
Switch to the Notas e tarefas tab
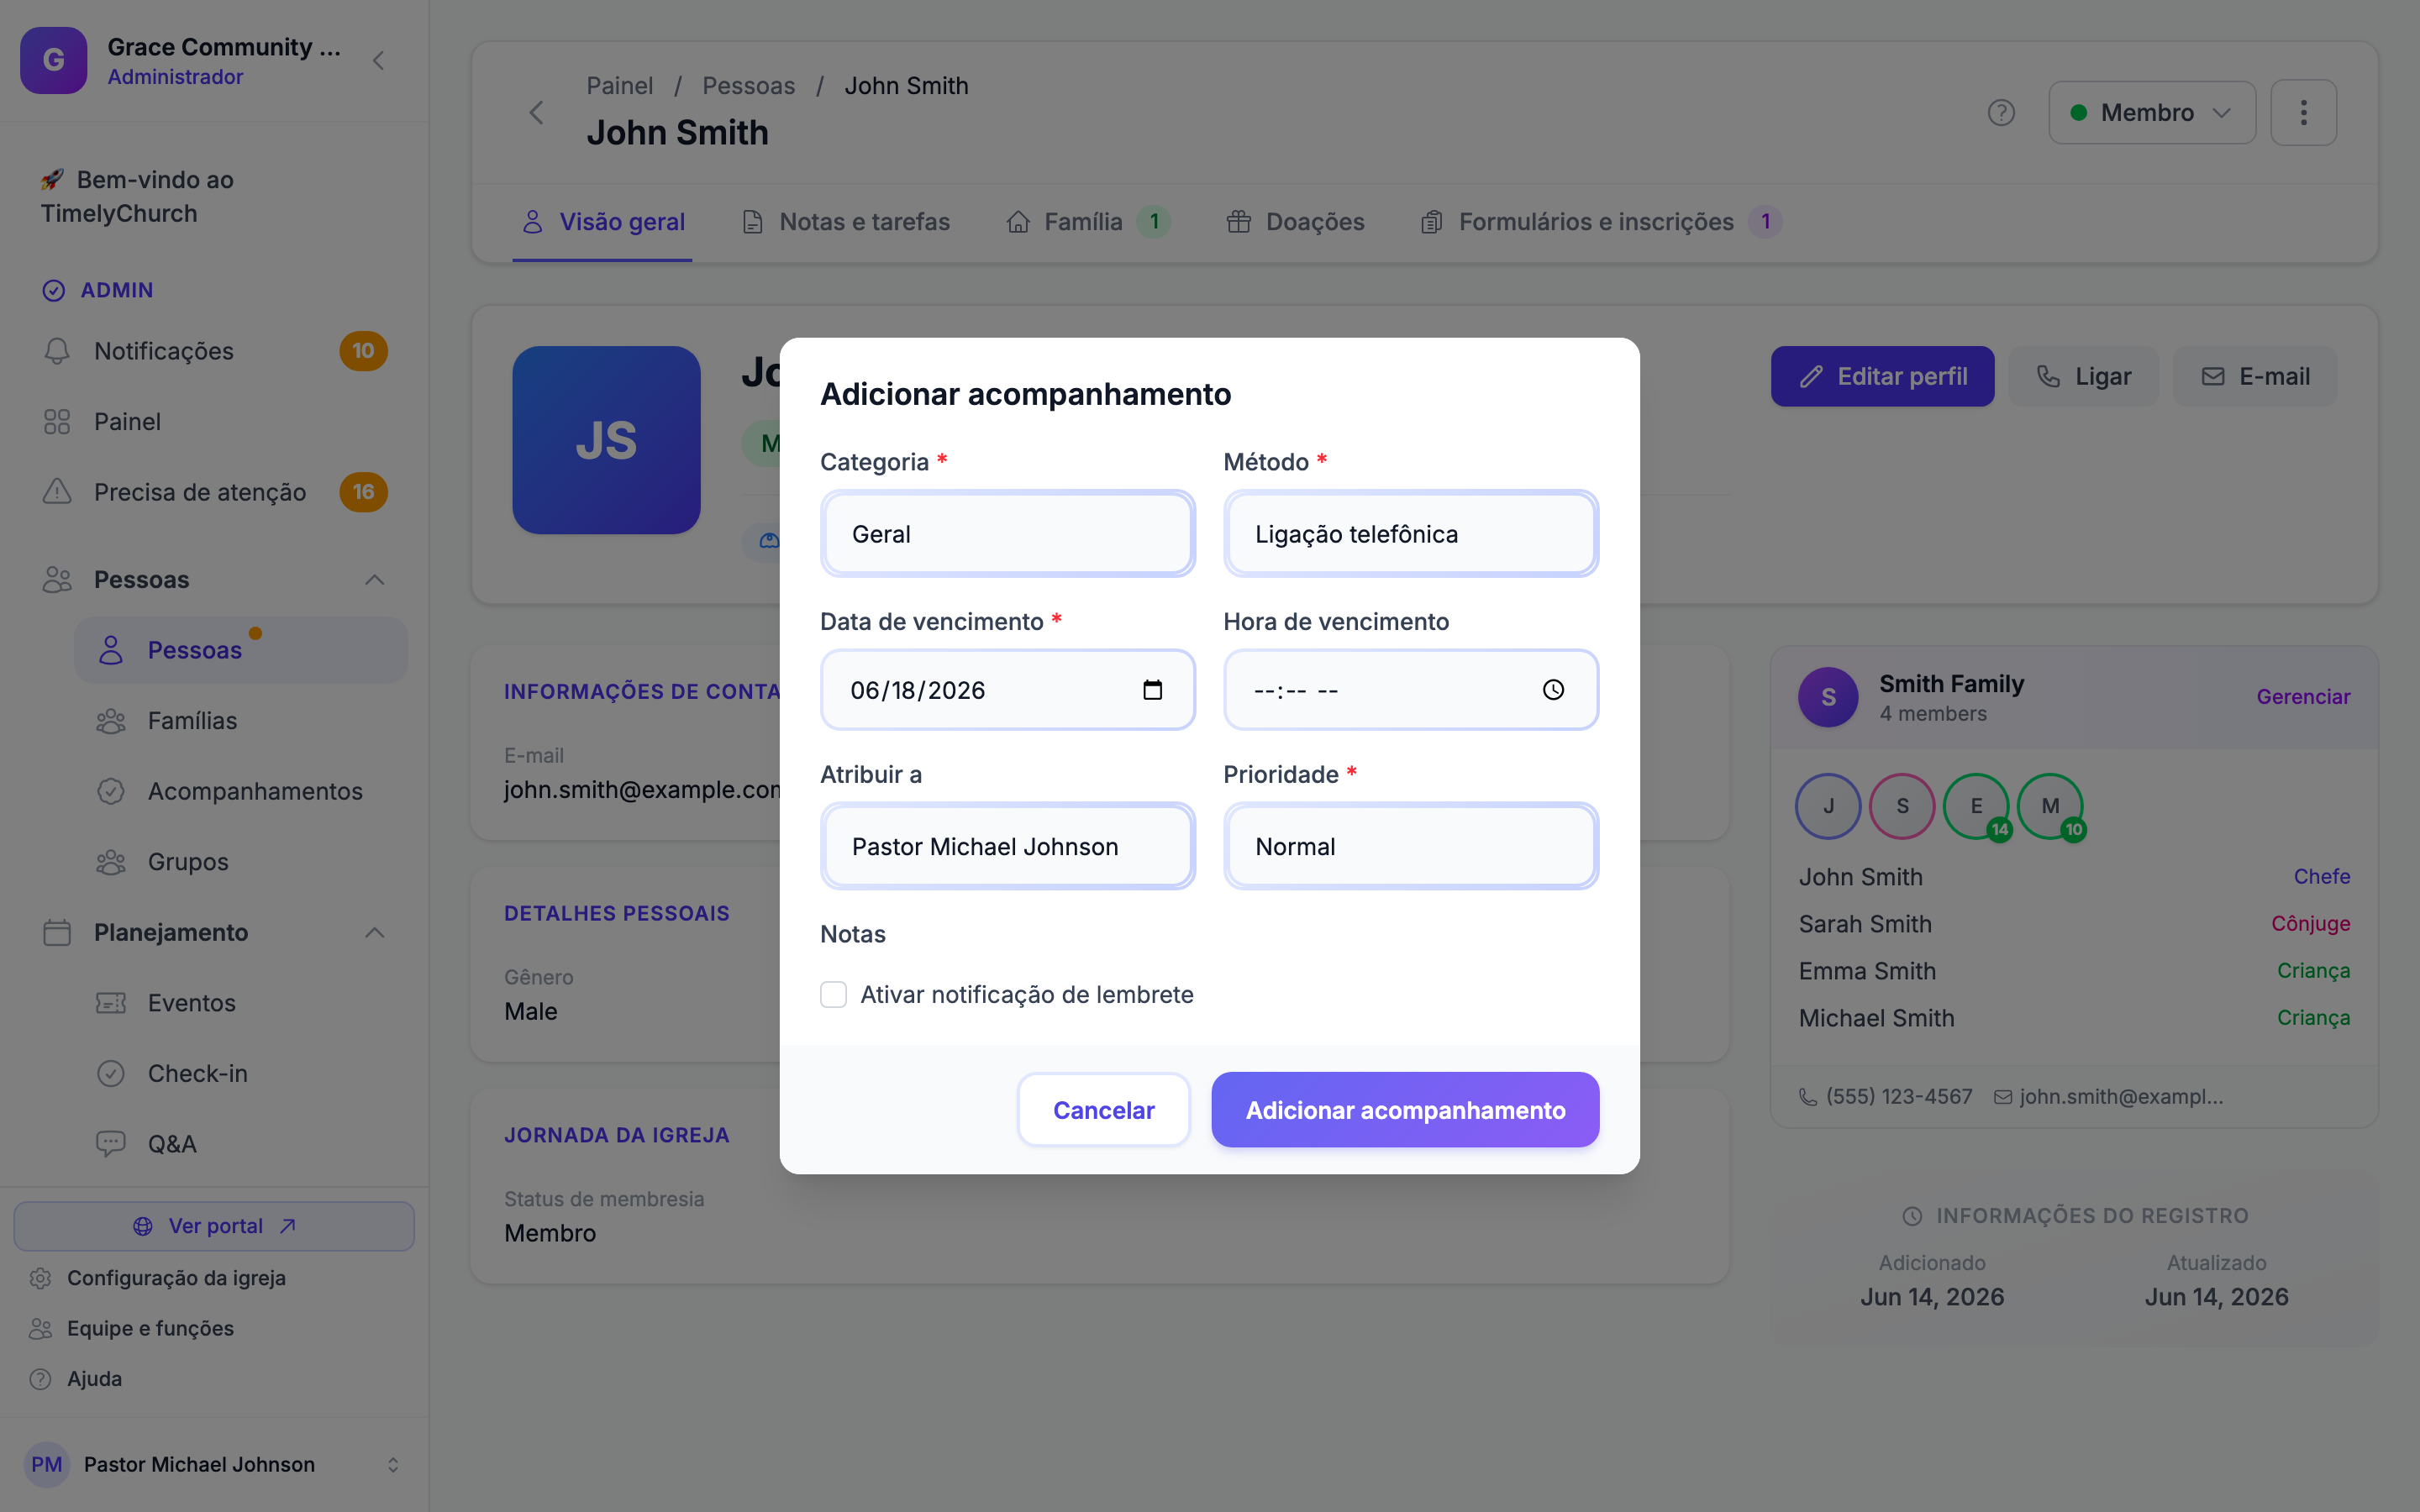pos(846,222)
